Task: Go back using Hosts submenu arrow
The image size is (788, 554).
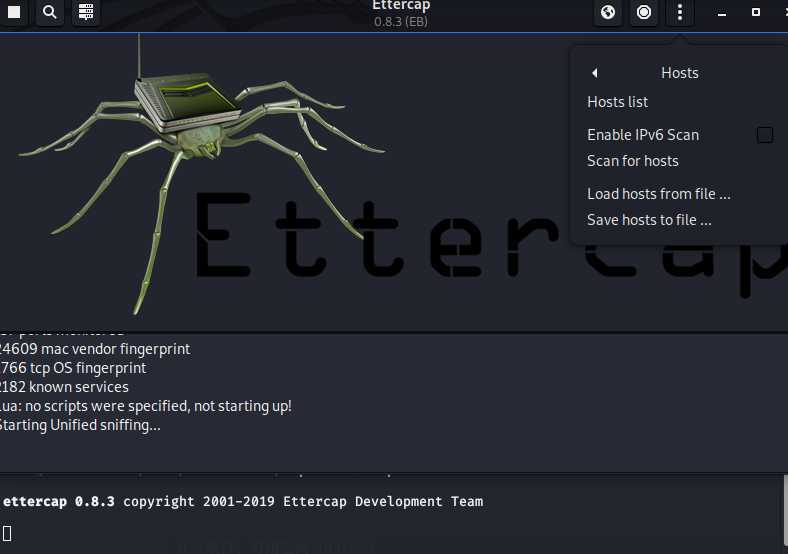Action: (x=594, y=73)
